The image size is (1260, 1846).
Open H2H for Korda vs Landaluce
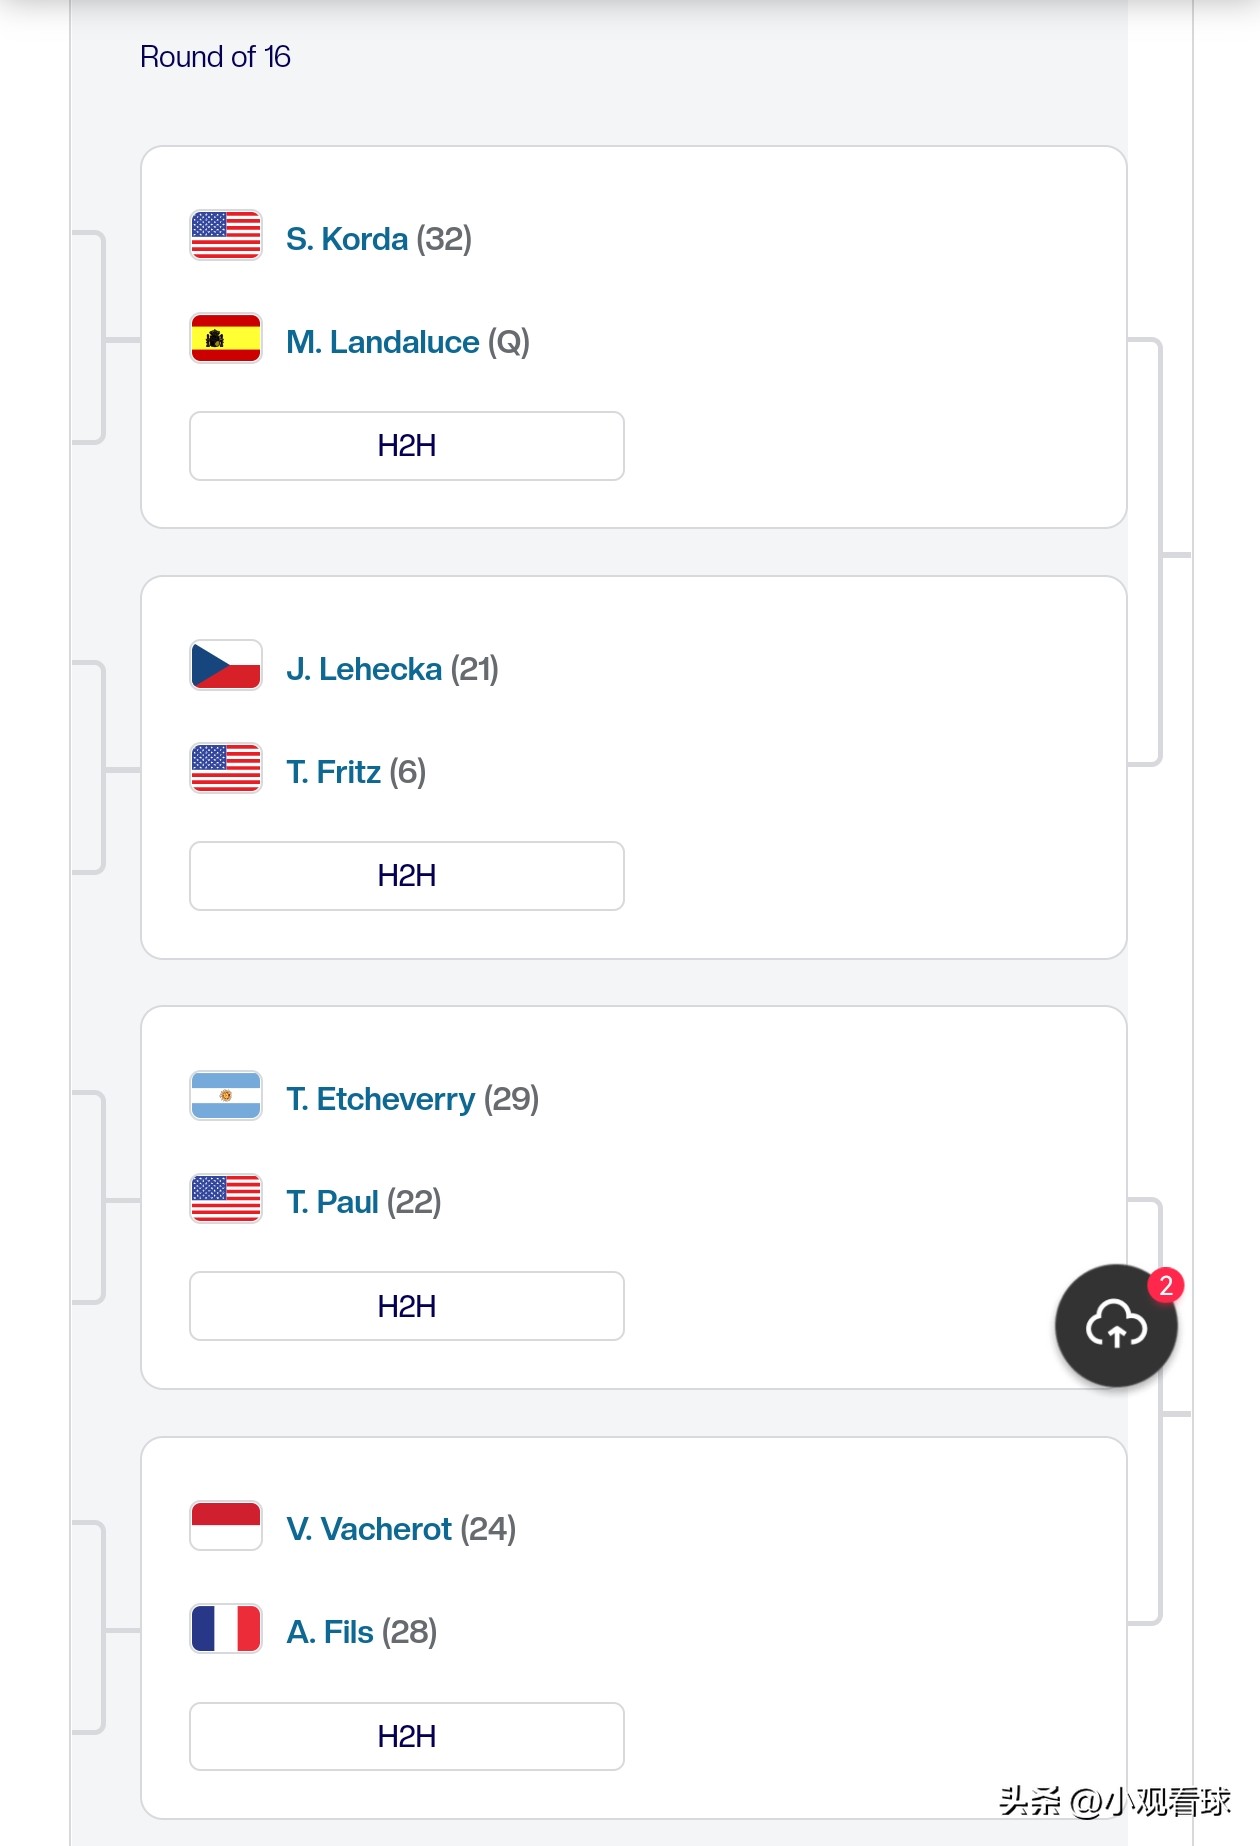coord(406,446)
